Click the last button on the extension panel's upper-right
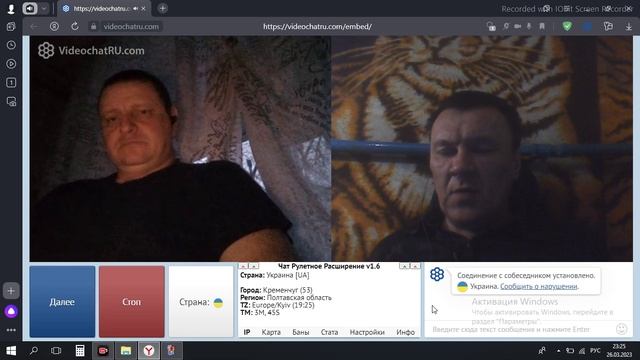Screen dimensions: 640x360 click(x=415, y=266)
